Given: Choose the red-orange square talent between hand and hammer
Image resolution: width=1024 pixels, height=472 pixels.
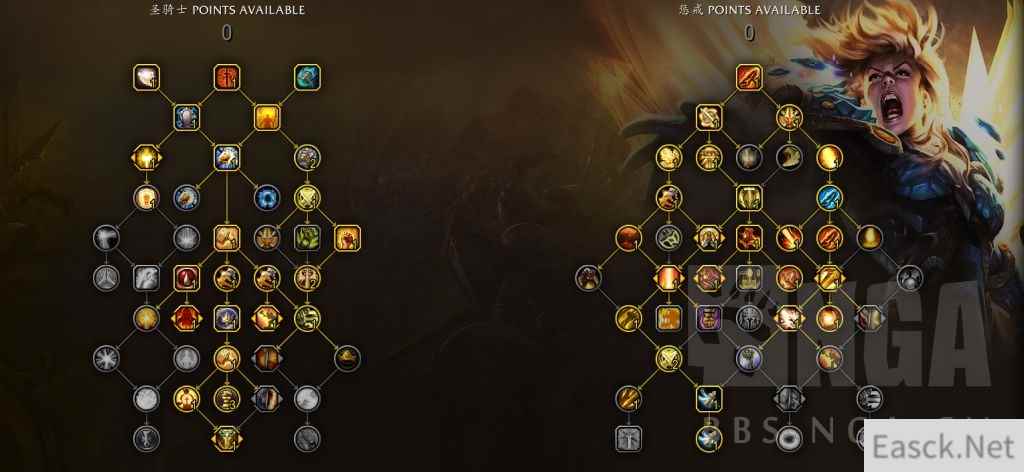Looking at the screenshot, I should point(227,77).
